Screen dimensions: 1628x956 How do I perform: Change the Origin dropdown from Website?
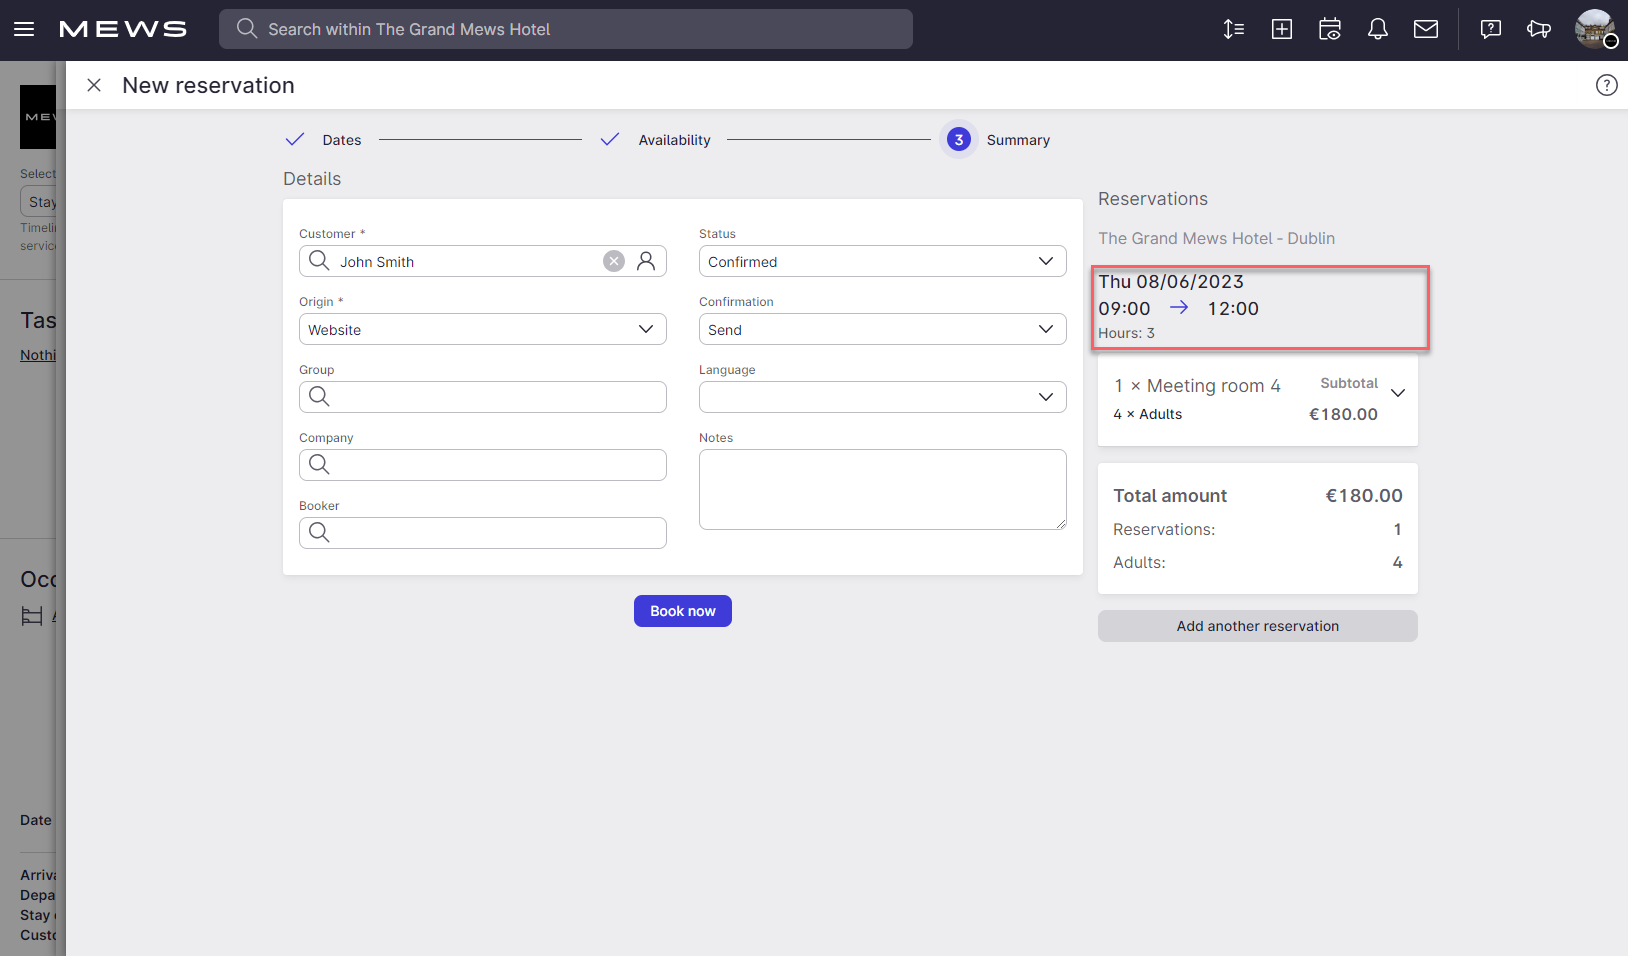[x=482, y=329]
